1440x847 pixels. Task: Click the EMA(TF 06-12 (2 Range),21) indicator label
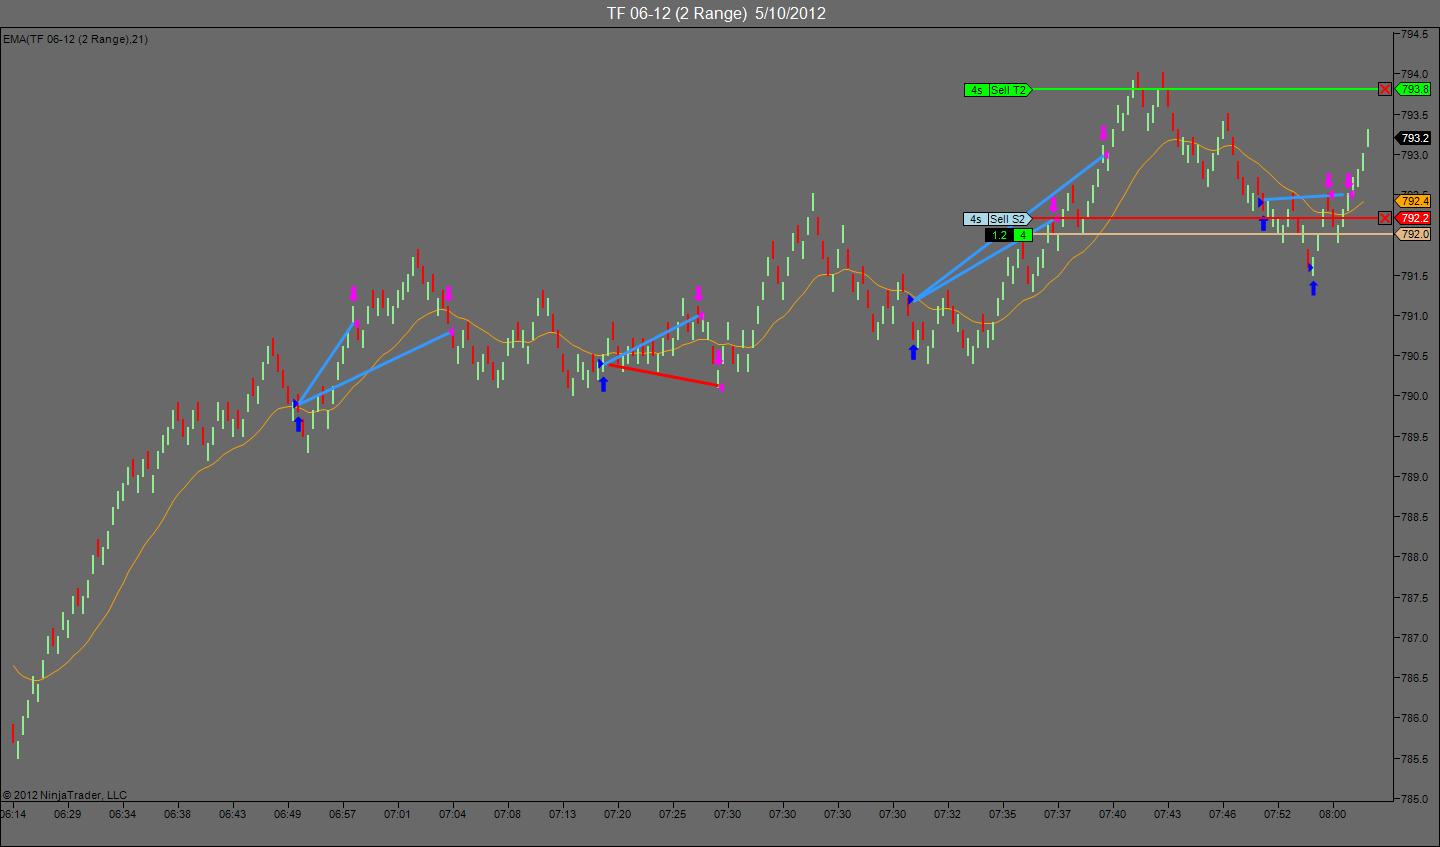pyautogui.click(x=75, y=39)
